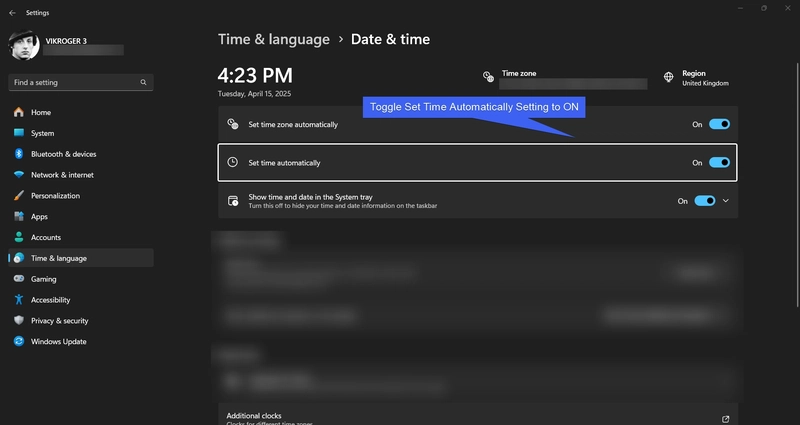This screenshot has width=800, height=425.
Task: Go to the Apps settings section
Action: [x=39, y=216]
